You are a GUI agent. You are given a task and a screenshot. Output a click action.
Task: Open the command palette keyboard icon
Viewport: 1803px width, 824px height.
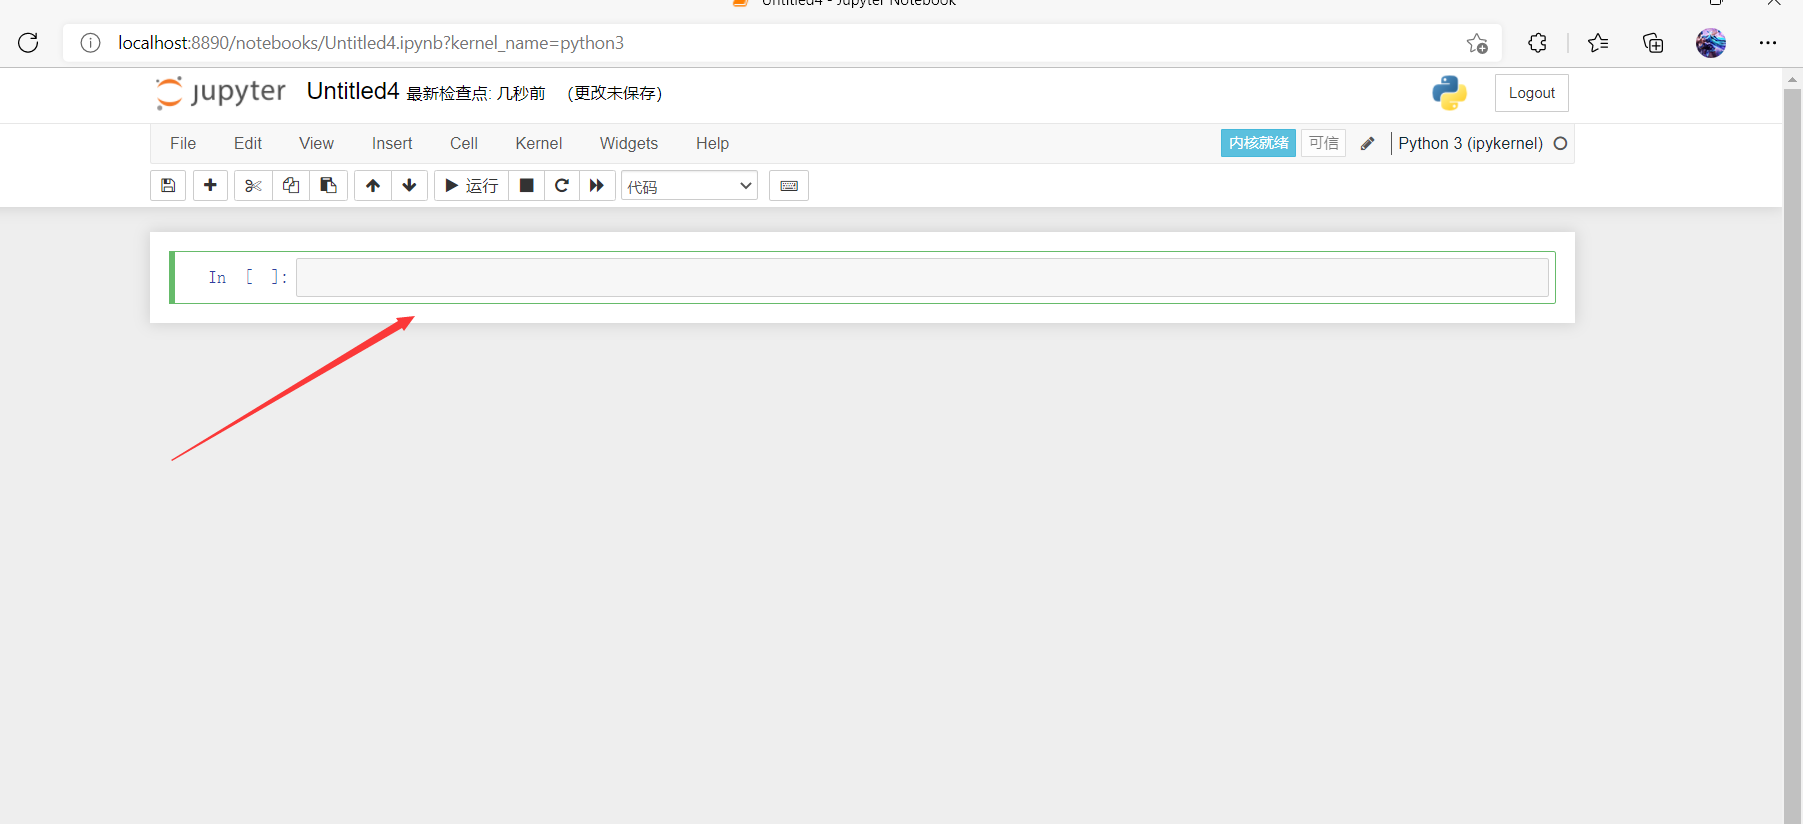point(789,186)
